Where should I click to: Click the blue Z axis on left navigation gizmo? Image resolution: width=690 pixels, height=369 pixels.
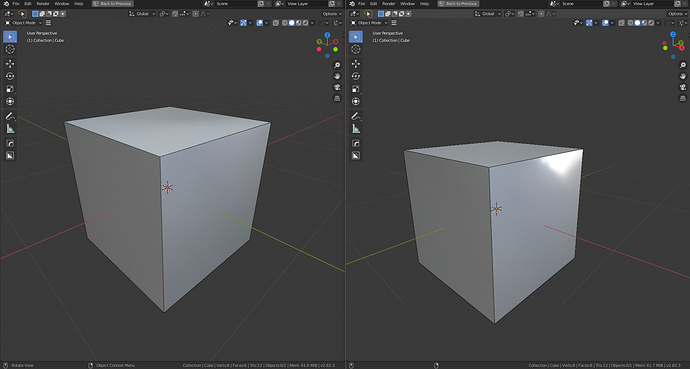click(327, 34)
